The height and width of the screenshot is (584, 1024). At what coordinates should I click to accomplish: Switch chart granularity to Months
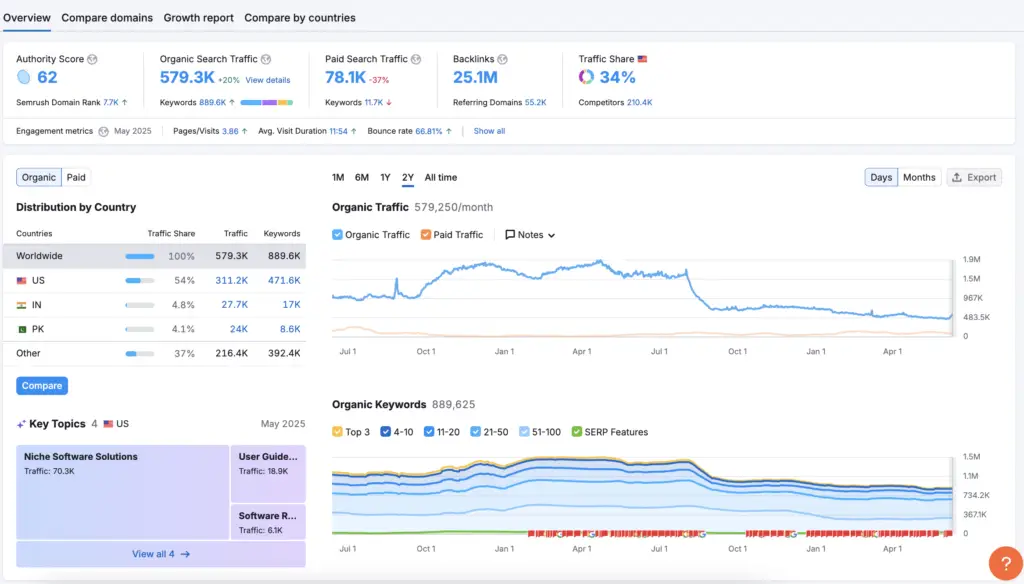tap(919, 178)
